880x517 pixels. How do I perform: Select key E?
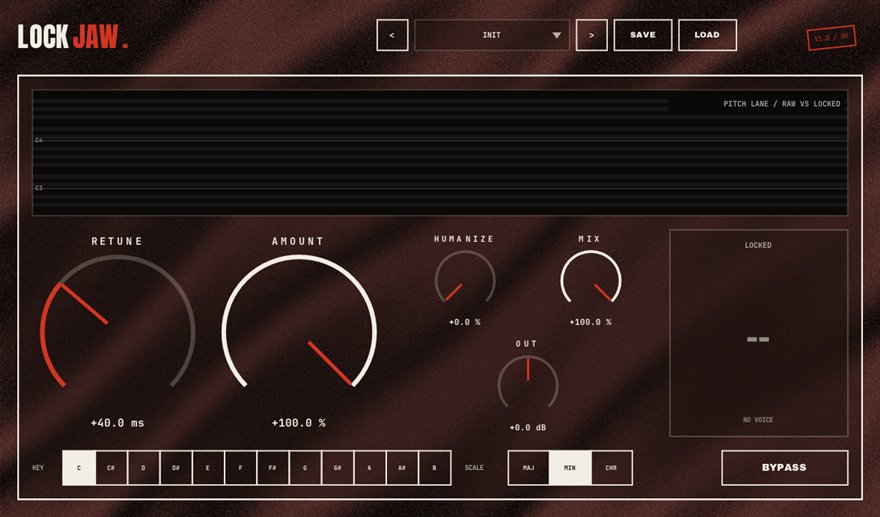(208, 468)
